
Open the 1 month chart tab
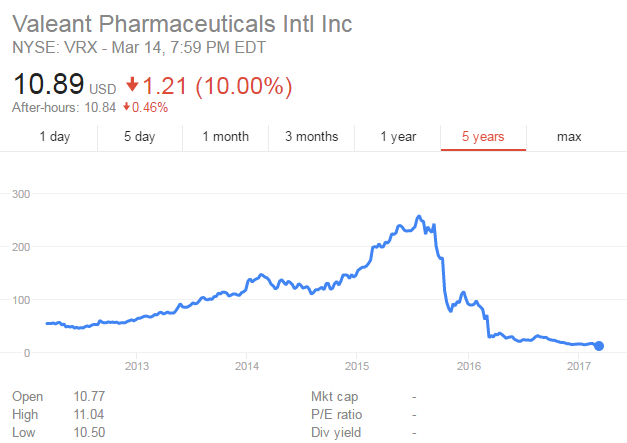click(x=226, y=137)
